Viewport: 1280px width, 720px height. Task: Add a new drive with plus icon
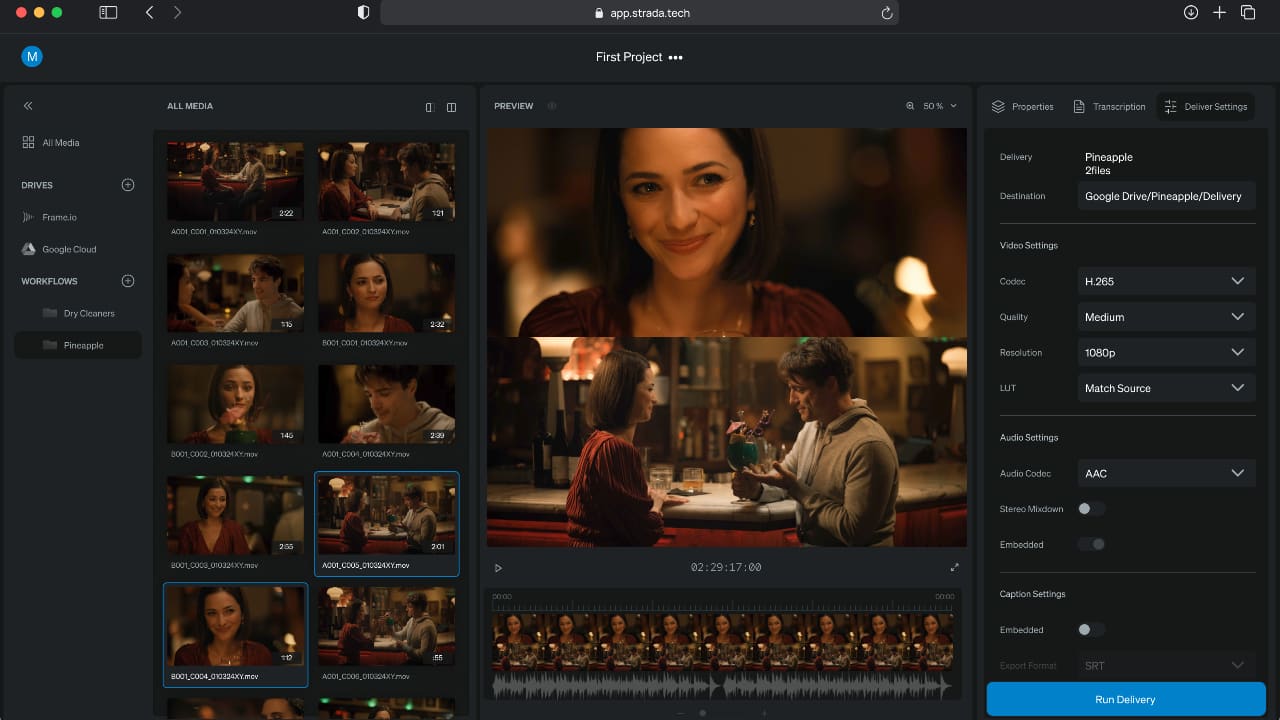click(x=128, y=185)
